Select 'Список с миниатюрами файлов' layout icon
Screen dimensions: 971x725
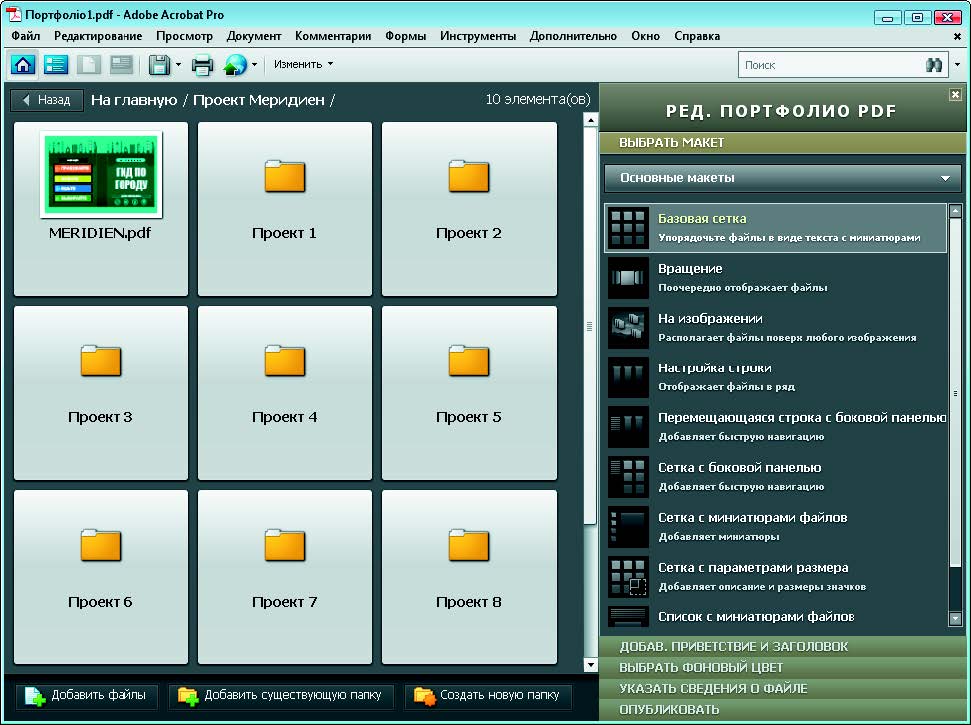pyautogui.click(x=628, y=617)
